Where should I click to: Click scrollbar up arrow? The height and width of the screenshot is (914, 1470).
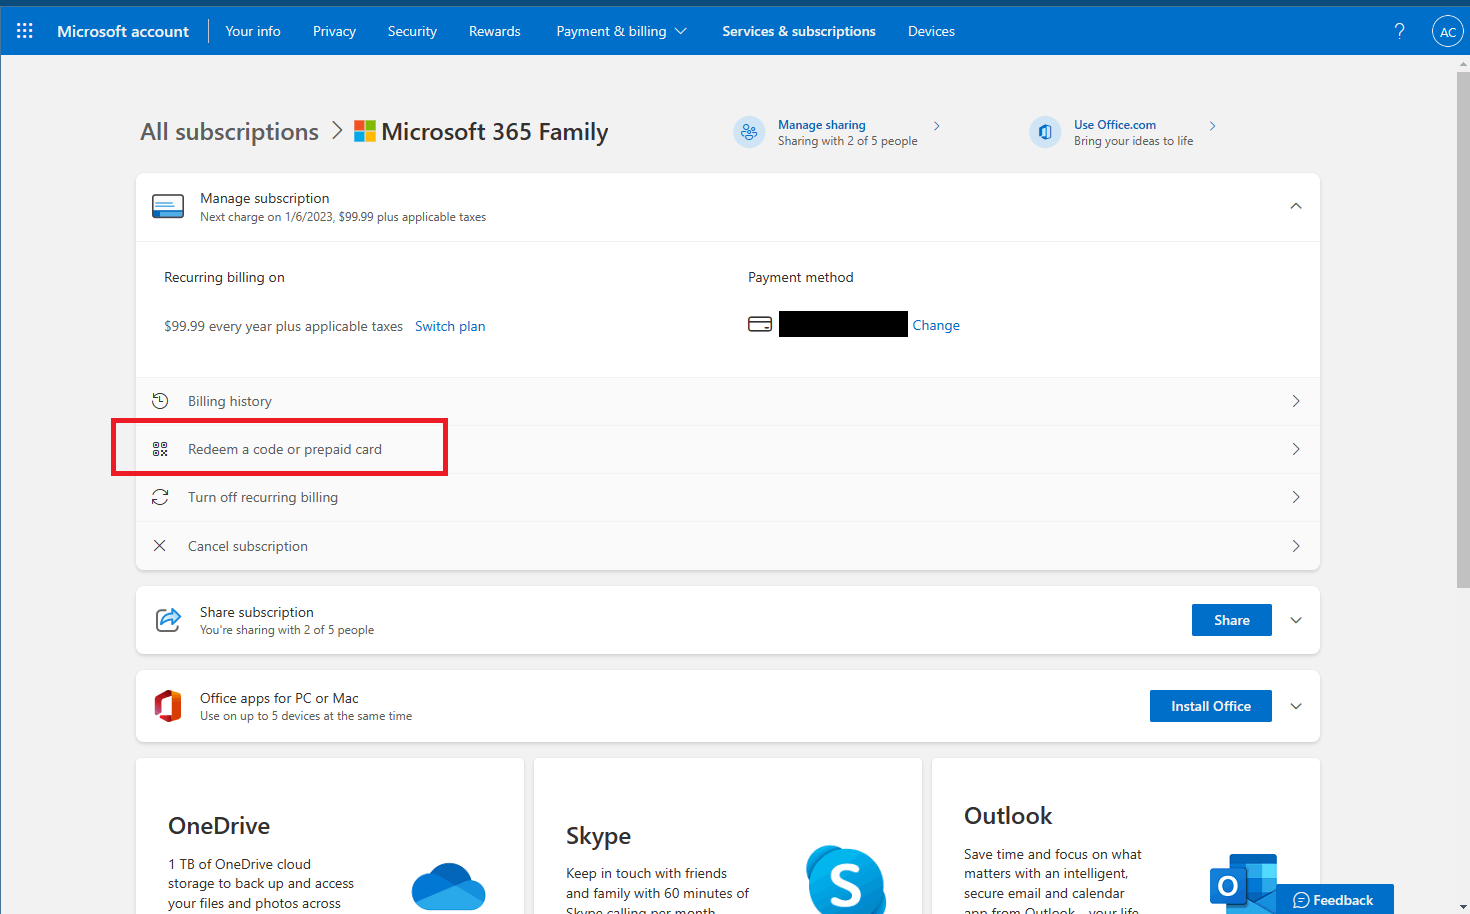[1463, 63]
